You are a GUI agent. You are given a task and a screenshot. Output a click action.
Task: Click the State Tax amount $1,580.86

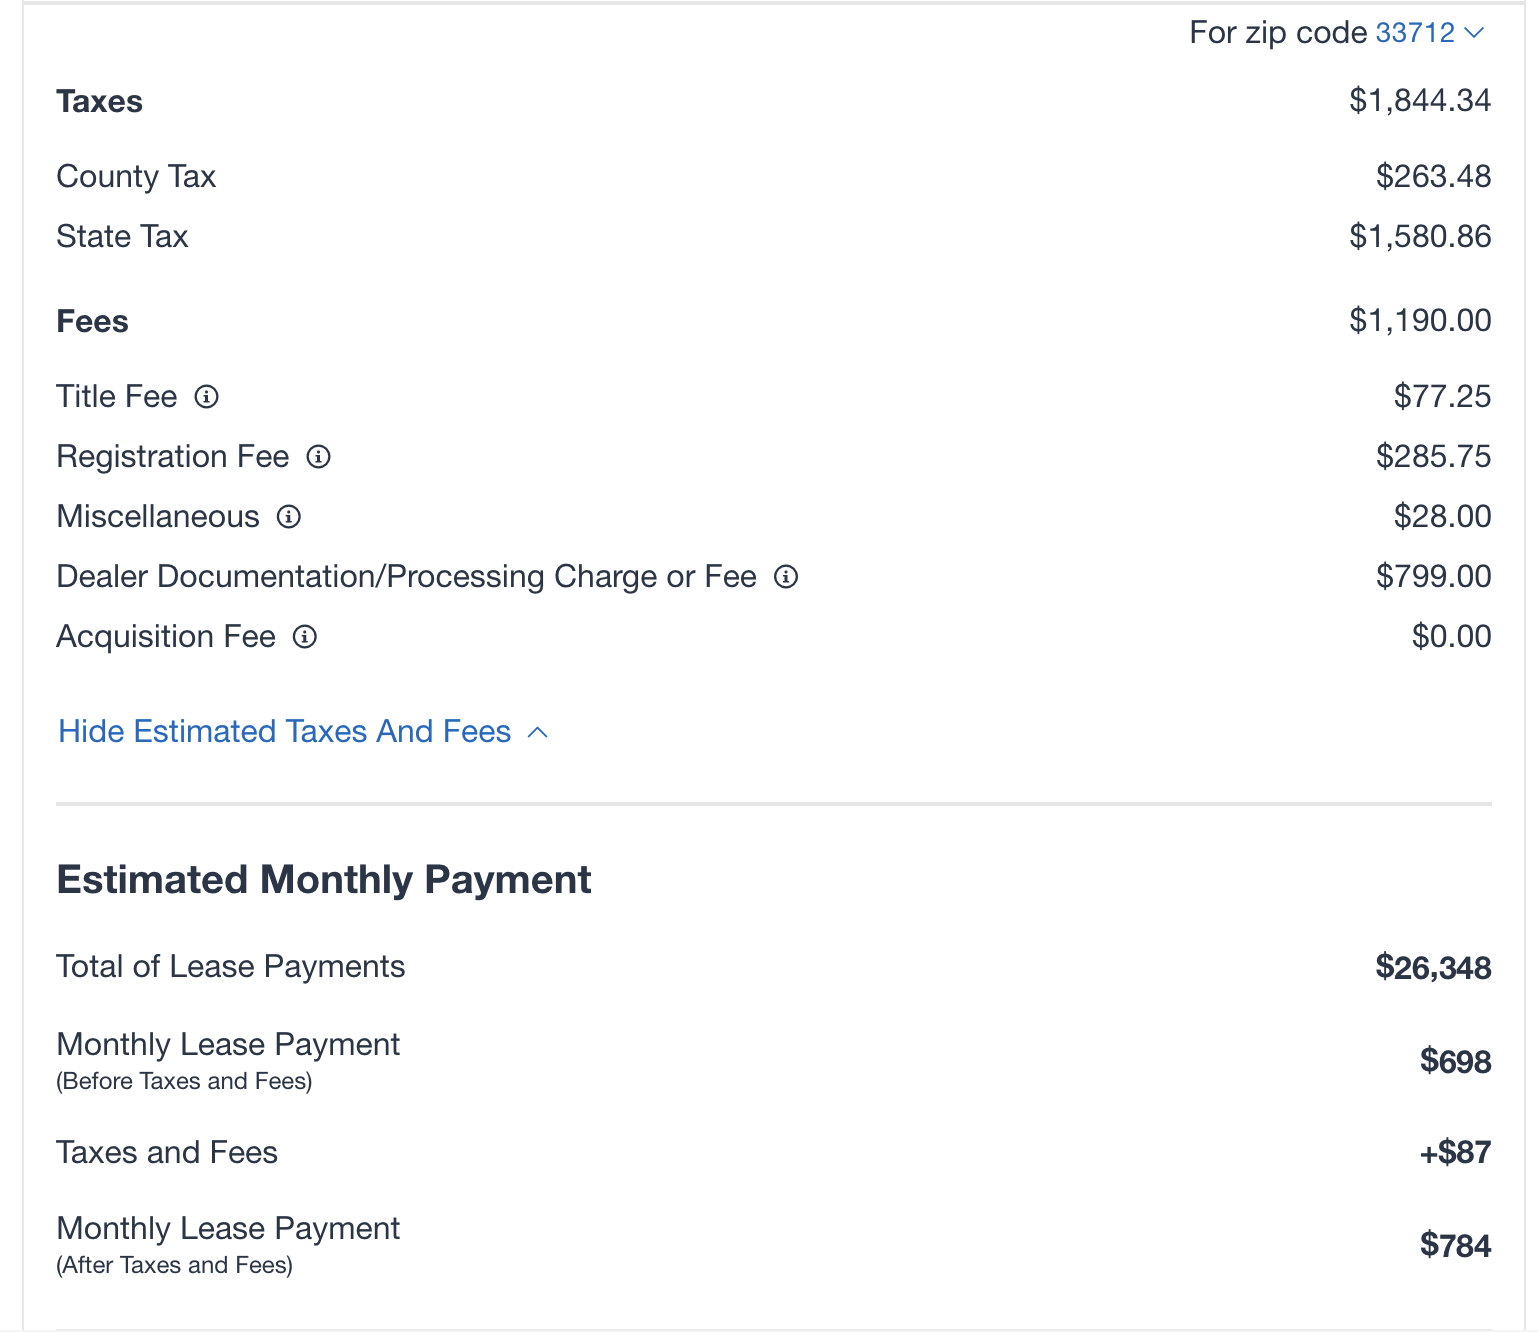pos(1420,237)
